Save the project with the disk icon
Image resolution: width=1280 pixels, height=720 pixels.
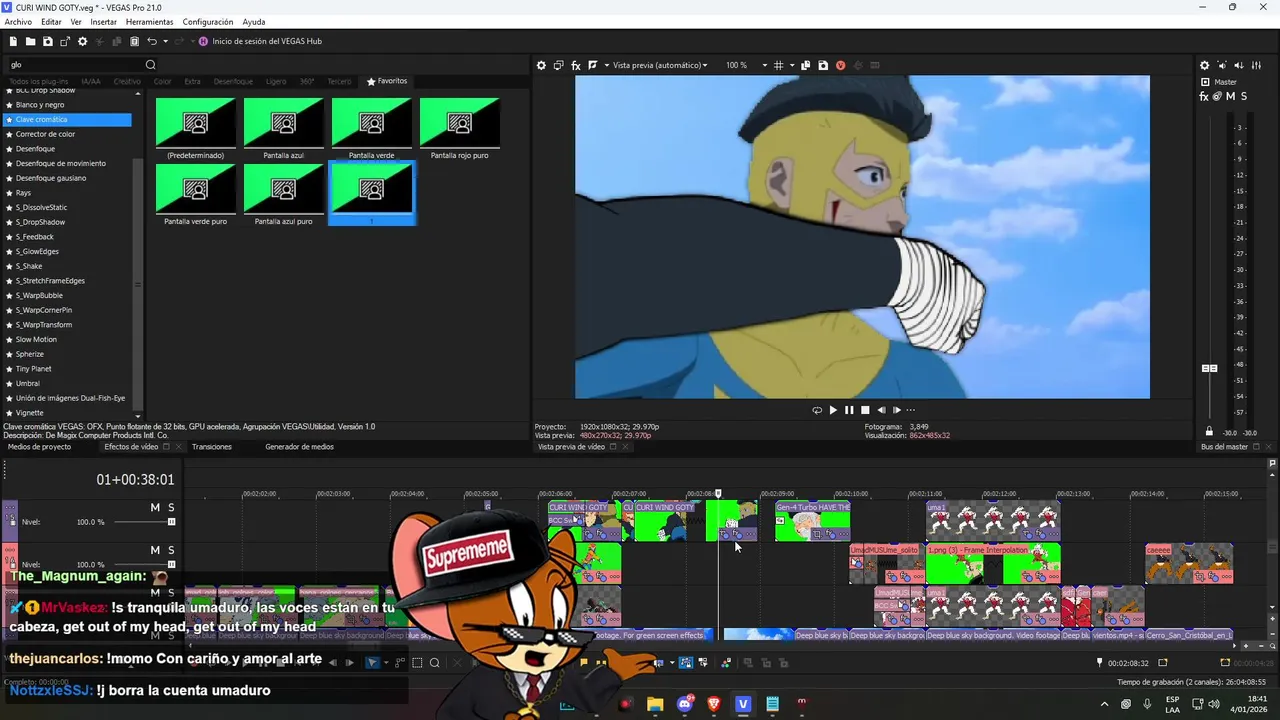(47, 41)
